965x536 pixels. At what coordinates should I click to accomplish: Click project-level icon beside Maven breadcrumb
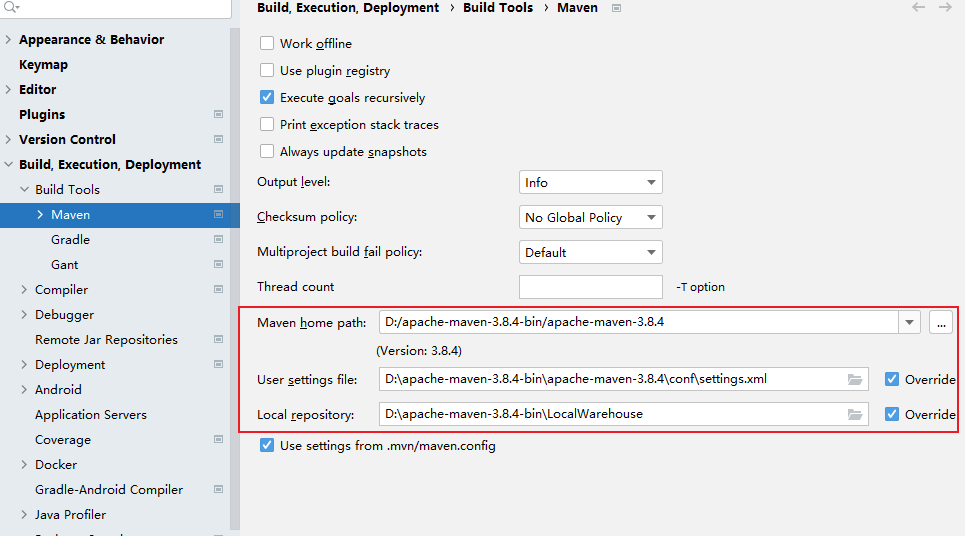616,8
